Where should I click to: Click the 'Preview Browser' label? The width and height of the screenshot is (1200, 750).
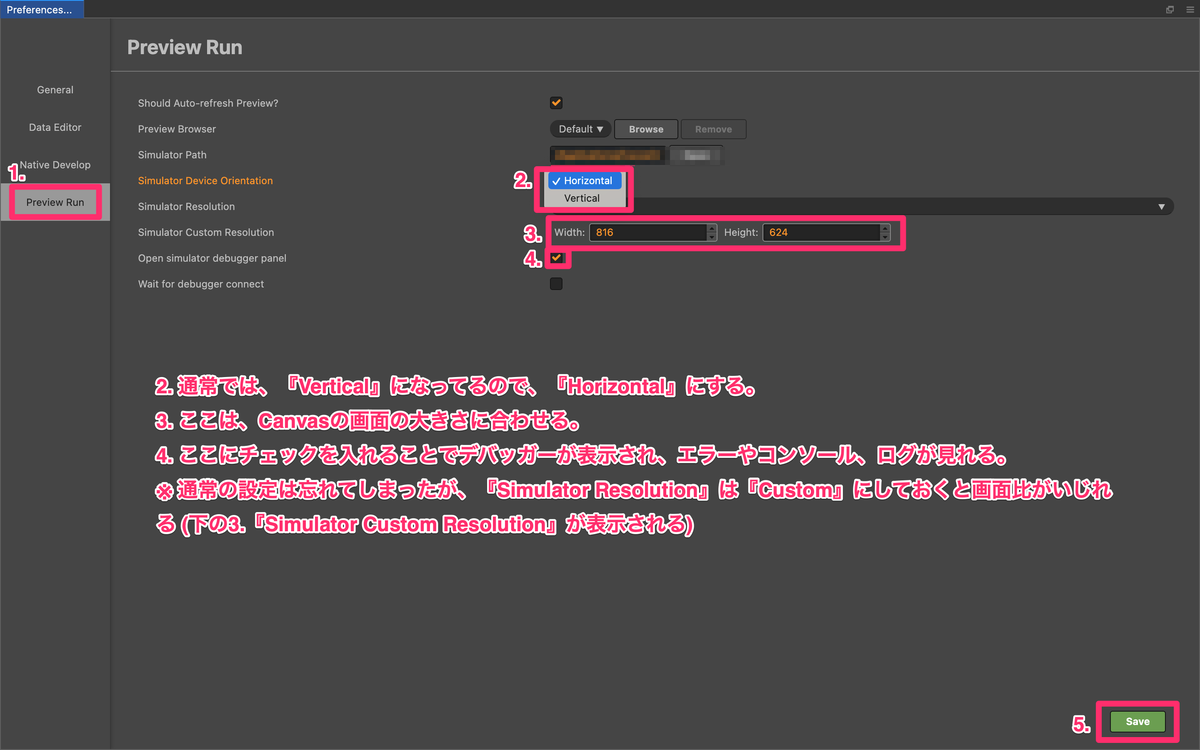coord(177,129)
